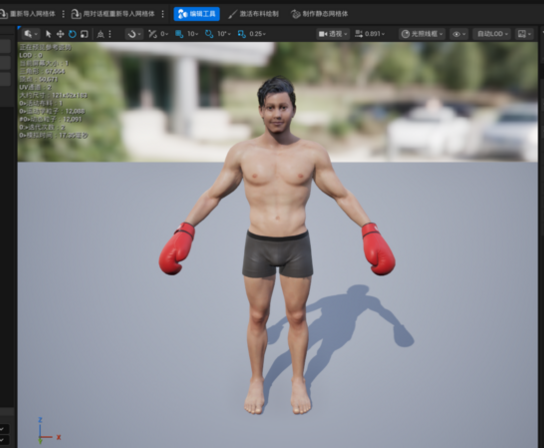Click 制作静态网格体 make static mesh

[x=320, y=14]
